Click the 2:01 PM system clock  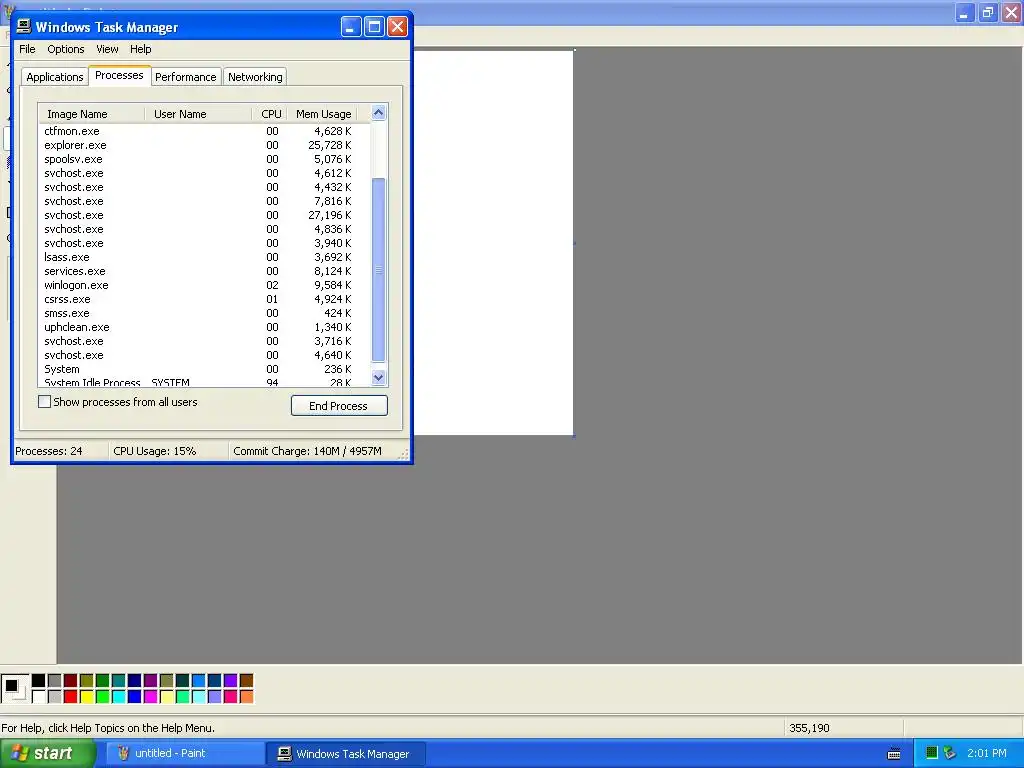[x=987, y=753]
